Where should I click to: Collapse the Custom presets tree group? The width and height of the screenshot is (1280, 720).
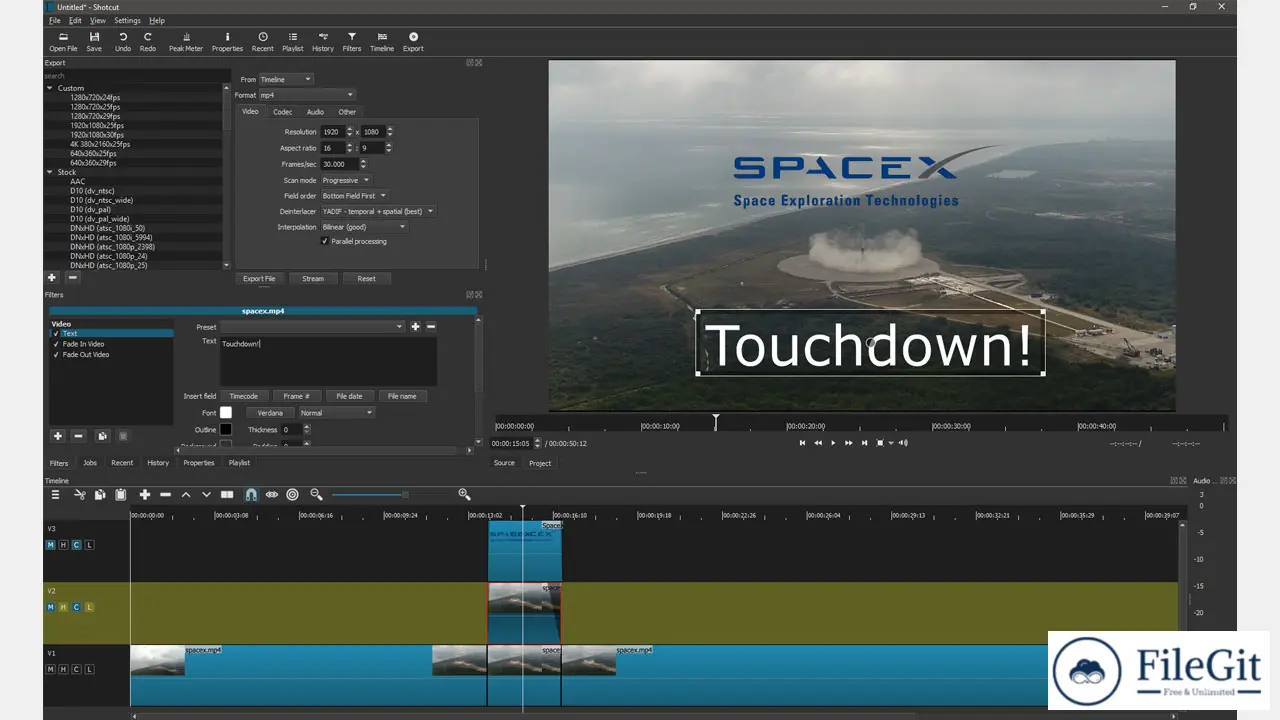point(50,88)
